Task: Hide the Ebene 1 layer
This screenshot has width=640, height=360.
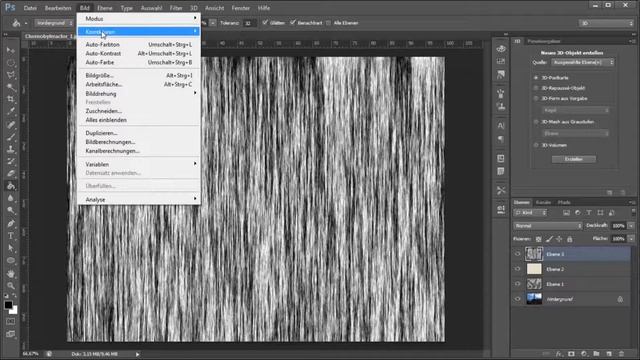Action: coord(518,284)
